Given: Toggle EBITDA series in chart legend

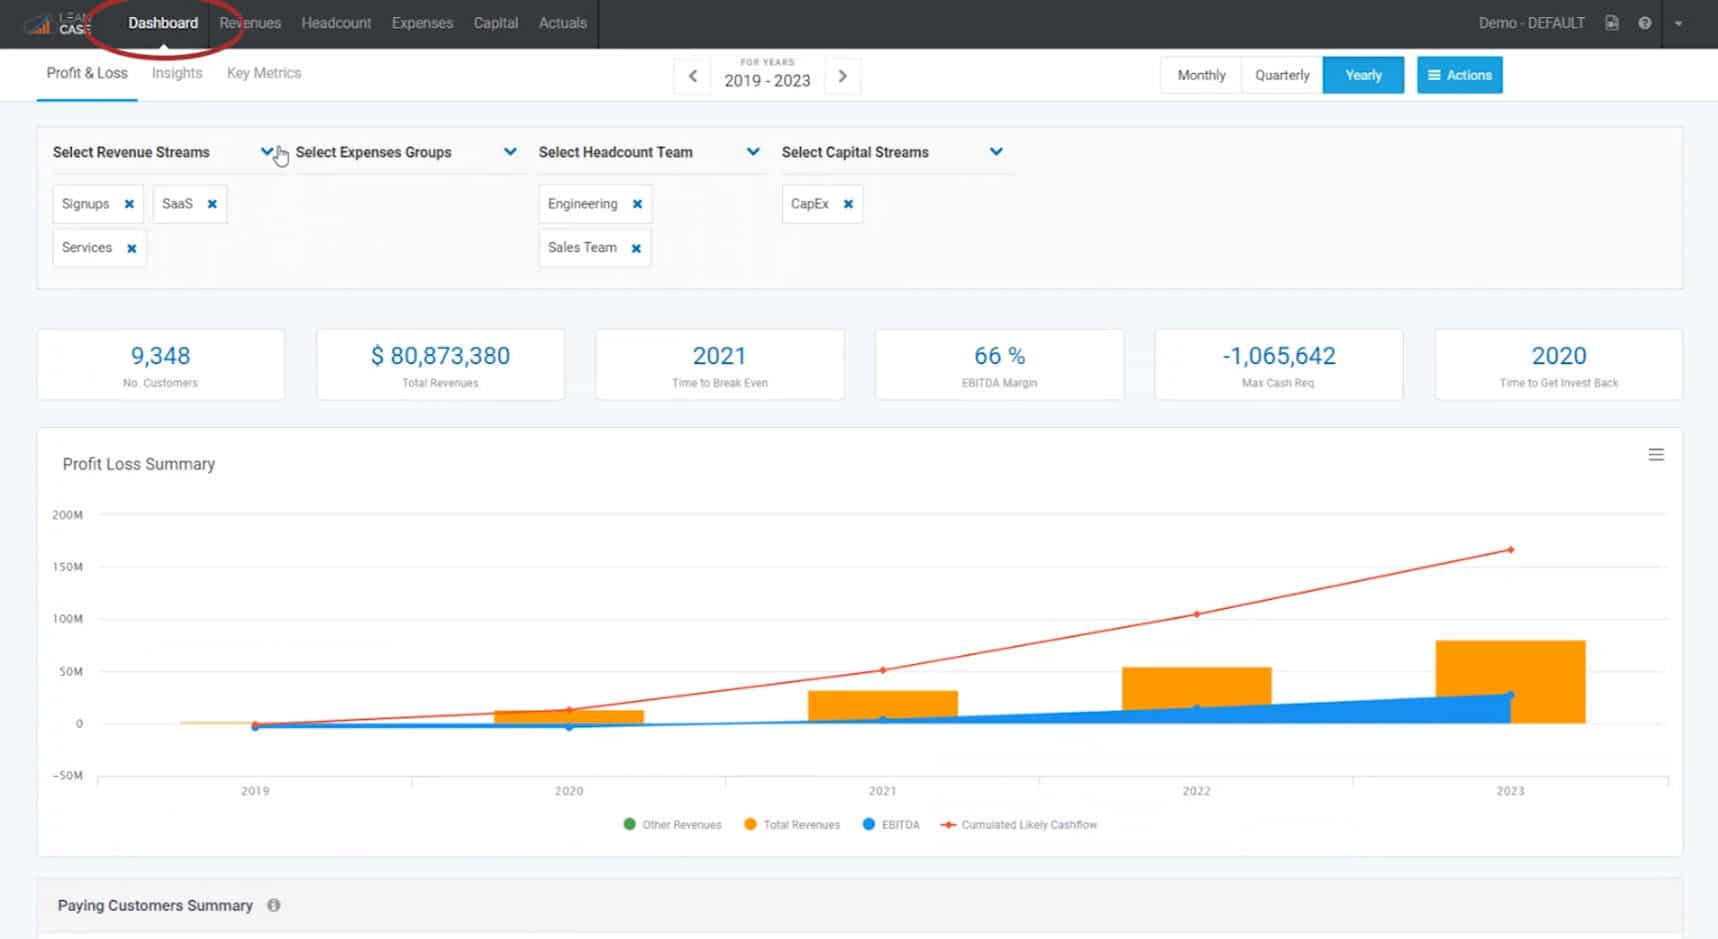Looking at the screenshot, I should tap(891, 825).
